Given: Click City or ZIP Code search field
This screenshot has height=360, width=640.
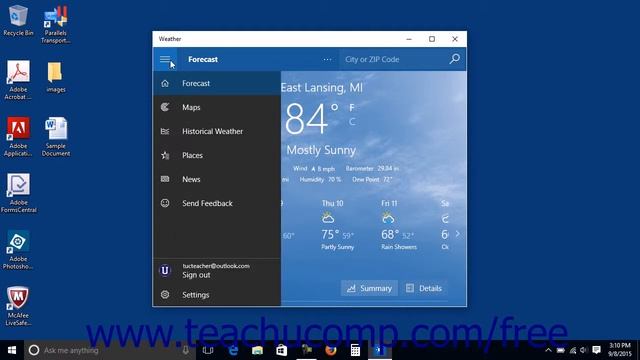Looking at the screenshot, I should 394,59.
